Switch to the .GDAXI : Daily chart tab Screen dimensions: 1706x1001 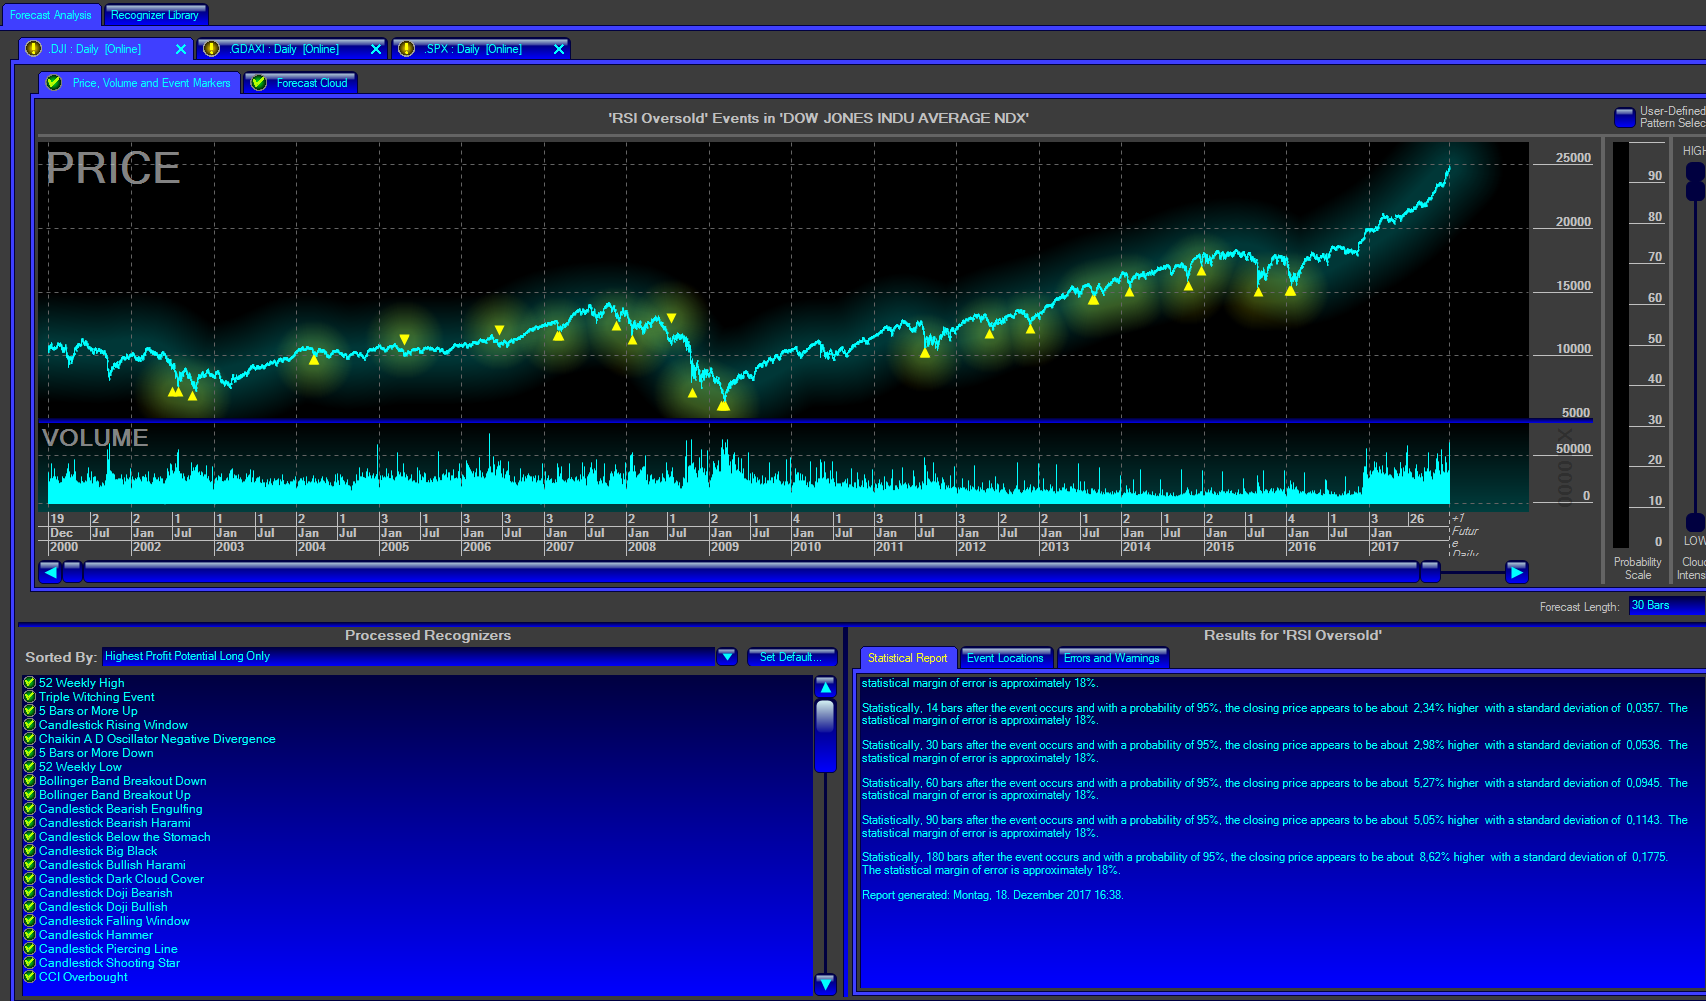coord(292,49)
